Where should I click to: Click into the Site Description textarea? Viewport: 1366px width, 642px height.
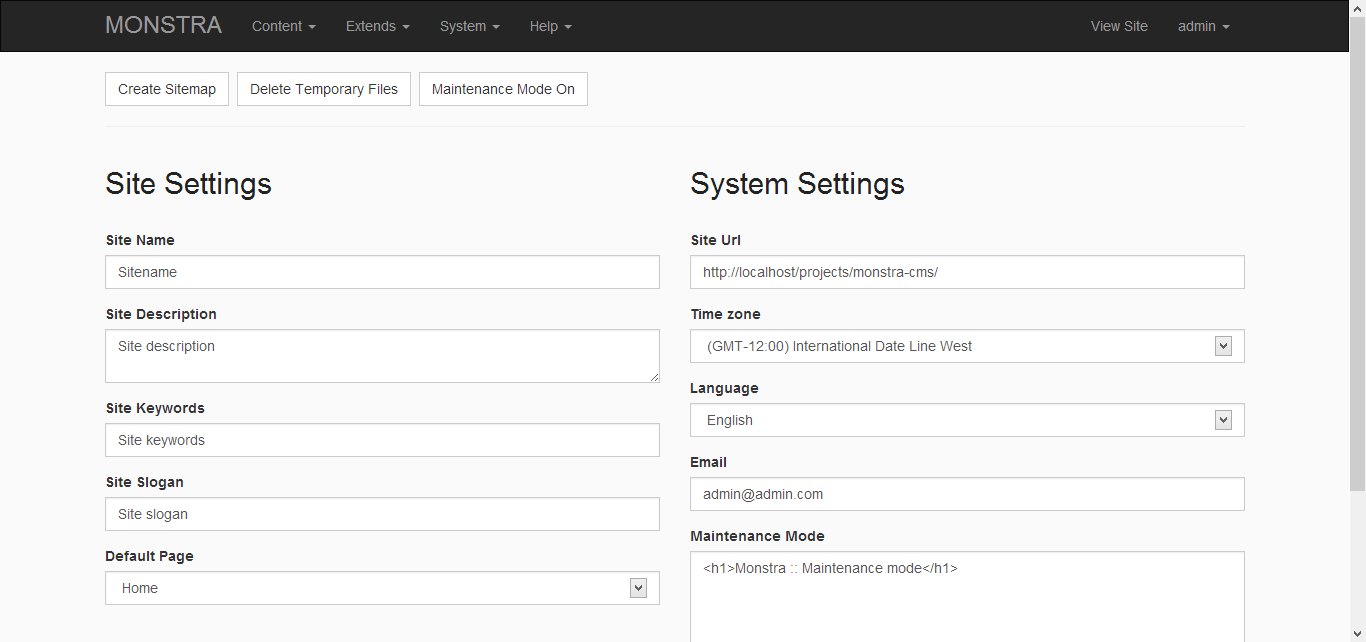(382, 356)
